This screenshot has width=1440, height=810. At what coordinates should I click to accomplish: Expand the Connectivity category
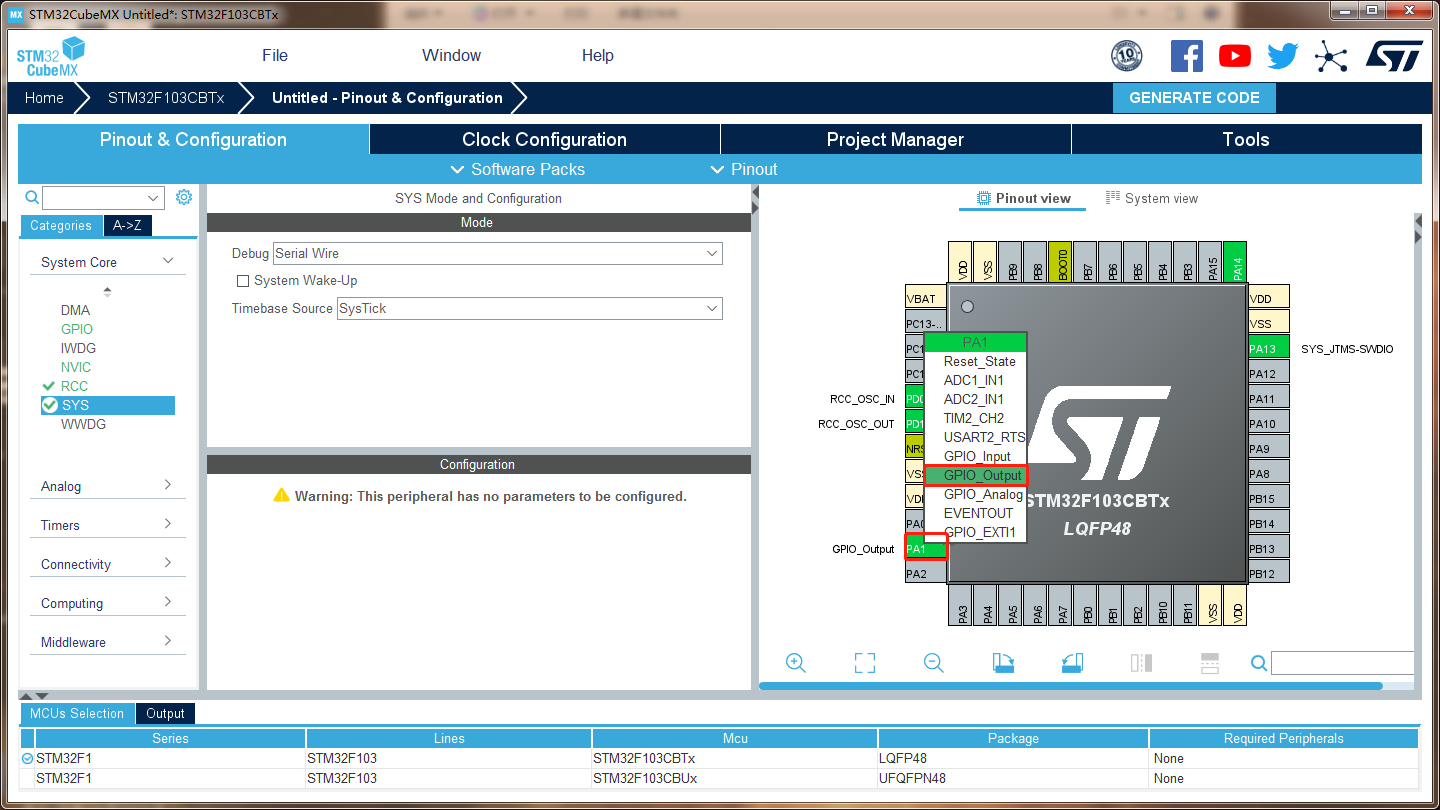(x=168, y=563)
